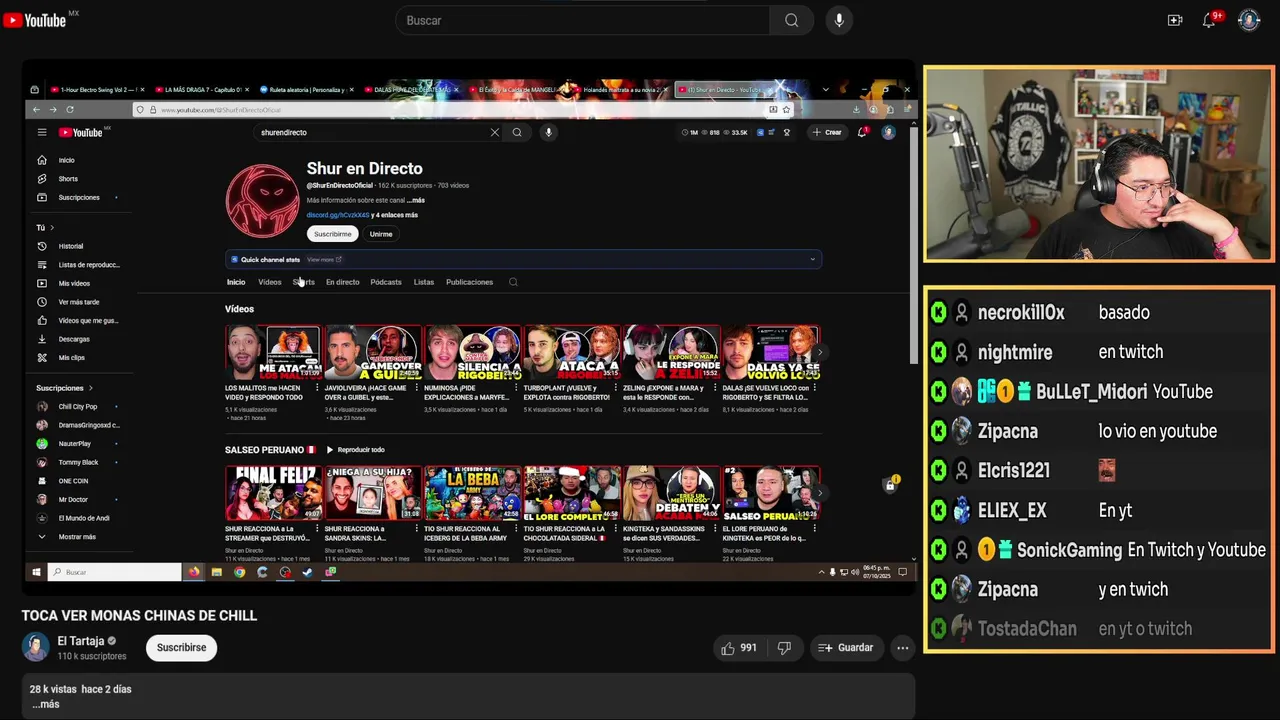Open the inner page hamburger guide menu
Screen dimensions: 1280x720
[42, 132]
